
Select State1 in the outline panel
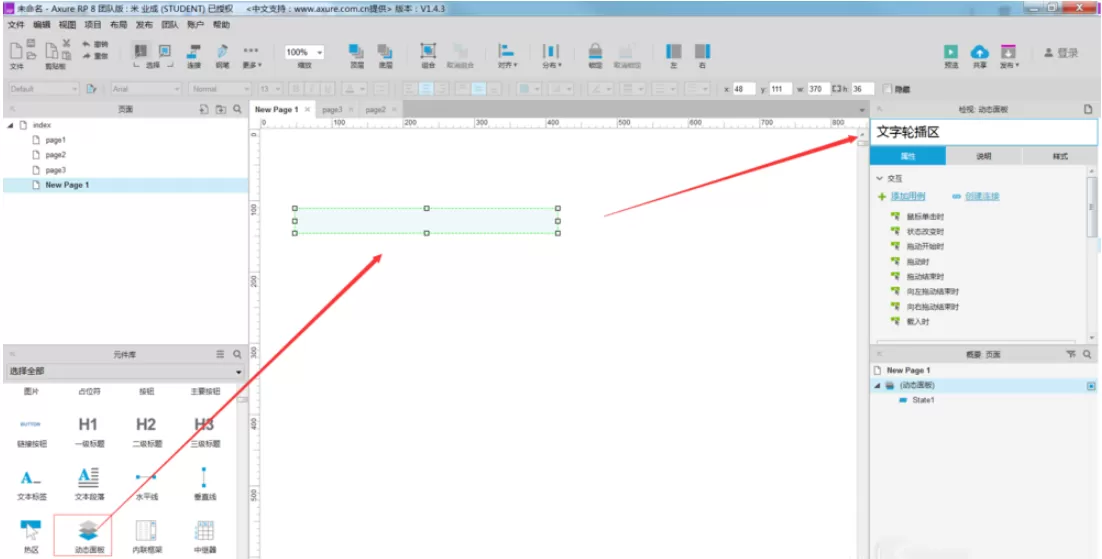[923, 400]
